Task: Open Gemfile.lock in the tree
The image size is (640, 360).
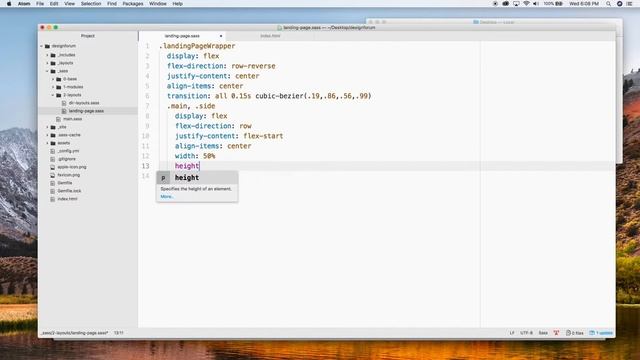Action: click(x=69, y=191)
